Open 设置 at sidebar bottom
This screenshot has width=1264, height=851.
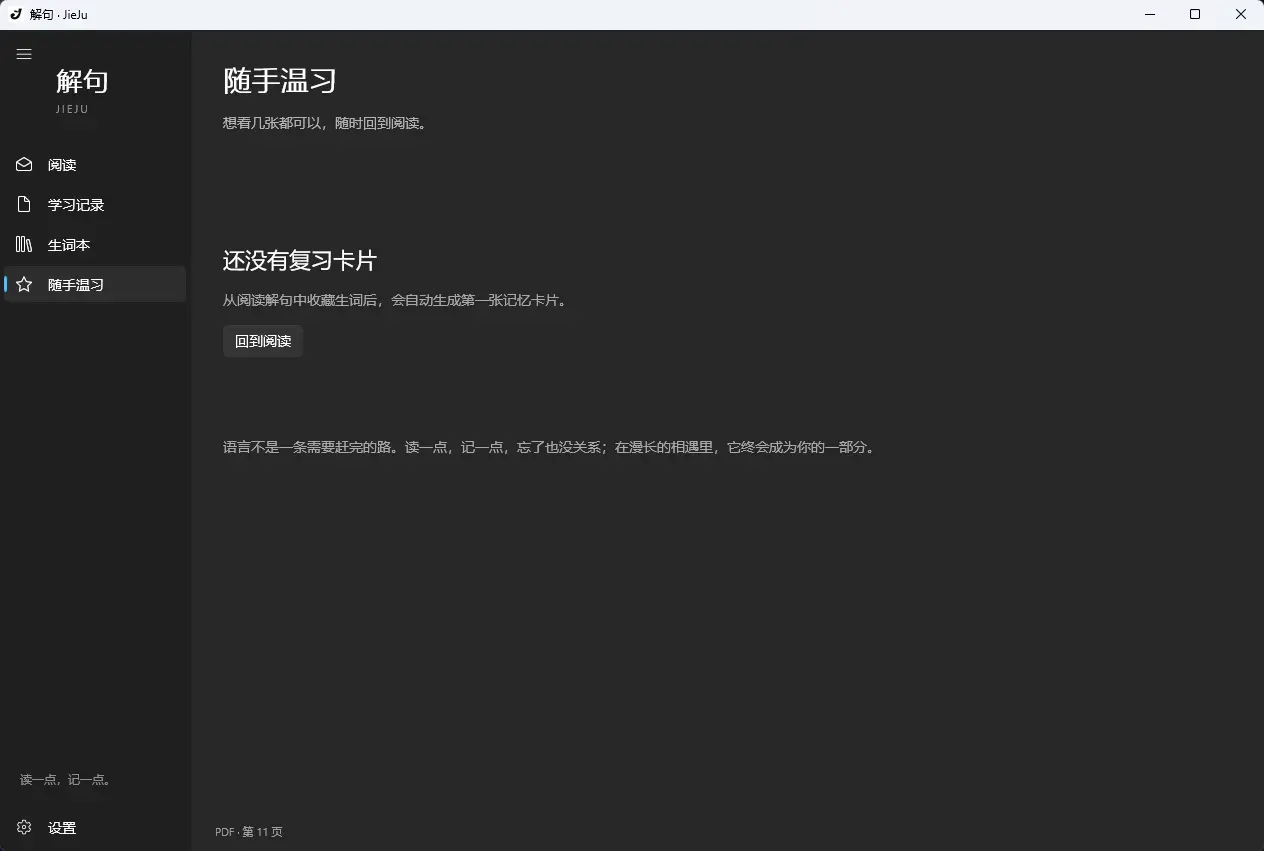point(95,827)
